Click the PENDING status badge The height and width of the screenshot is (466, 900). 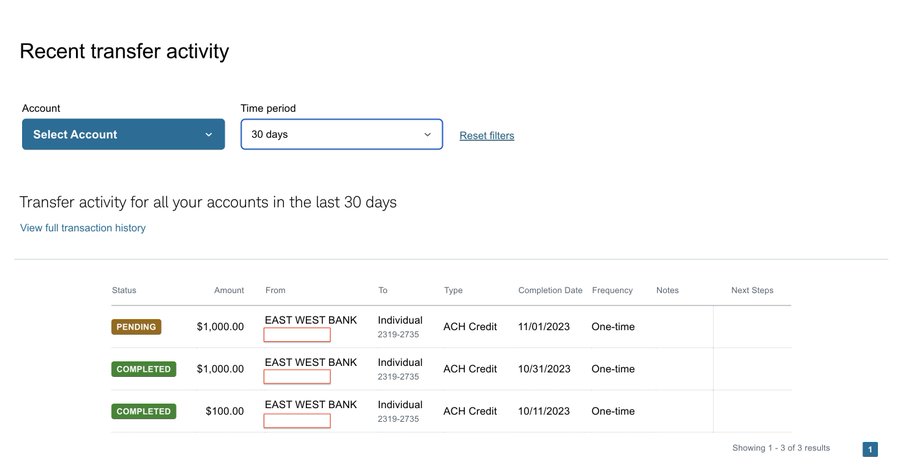click(136, 327)
